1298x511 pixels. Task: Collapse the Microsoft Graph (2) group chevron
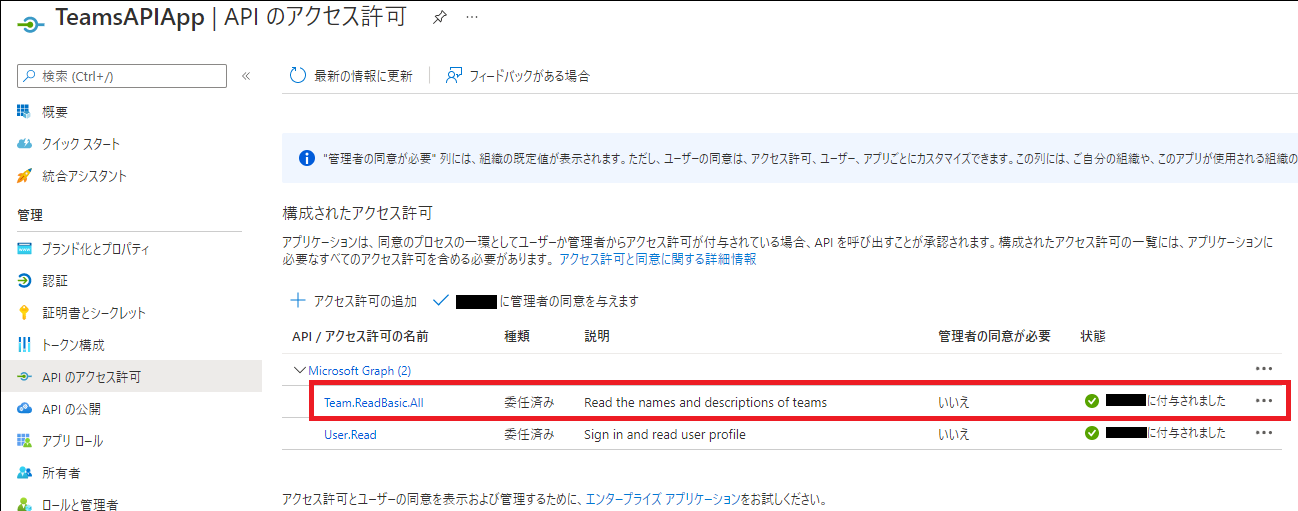pos(298,370)
